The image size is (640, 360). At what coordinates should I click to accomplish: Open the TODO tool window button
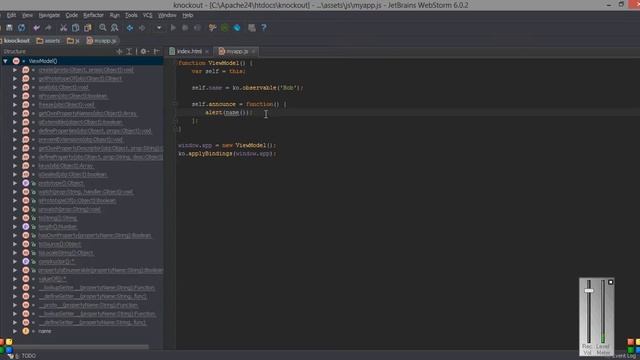click(24, 356)
